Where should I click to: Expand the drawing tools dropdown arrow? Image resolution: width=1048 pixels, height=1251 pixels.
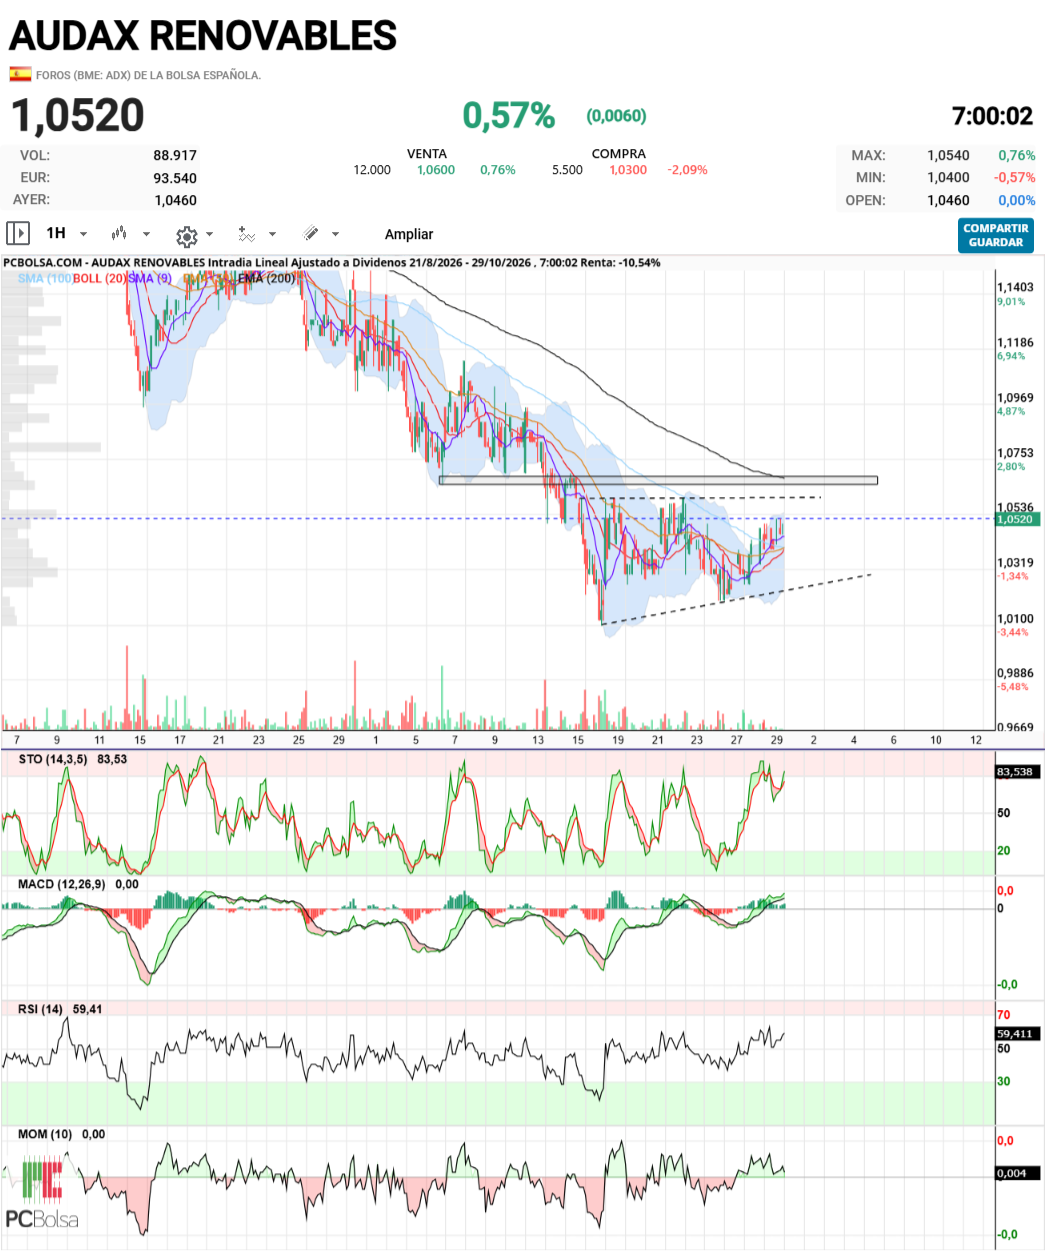tap(335, 234)
